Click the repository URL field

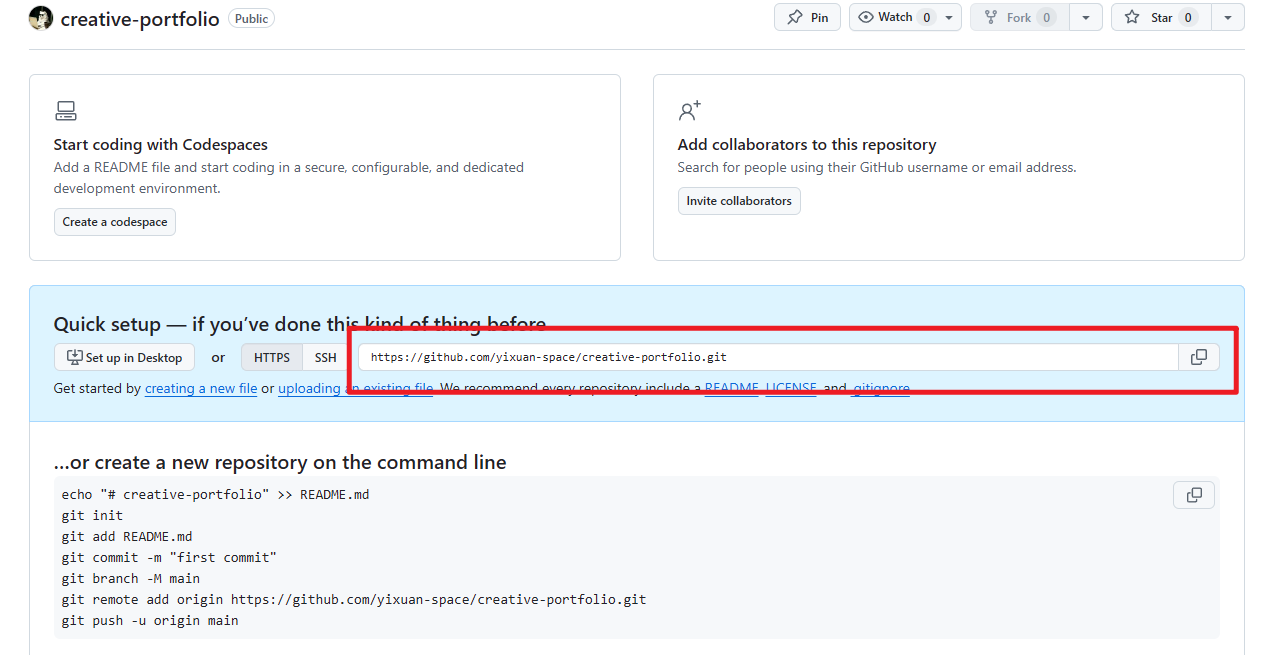tap(768, 357)
